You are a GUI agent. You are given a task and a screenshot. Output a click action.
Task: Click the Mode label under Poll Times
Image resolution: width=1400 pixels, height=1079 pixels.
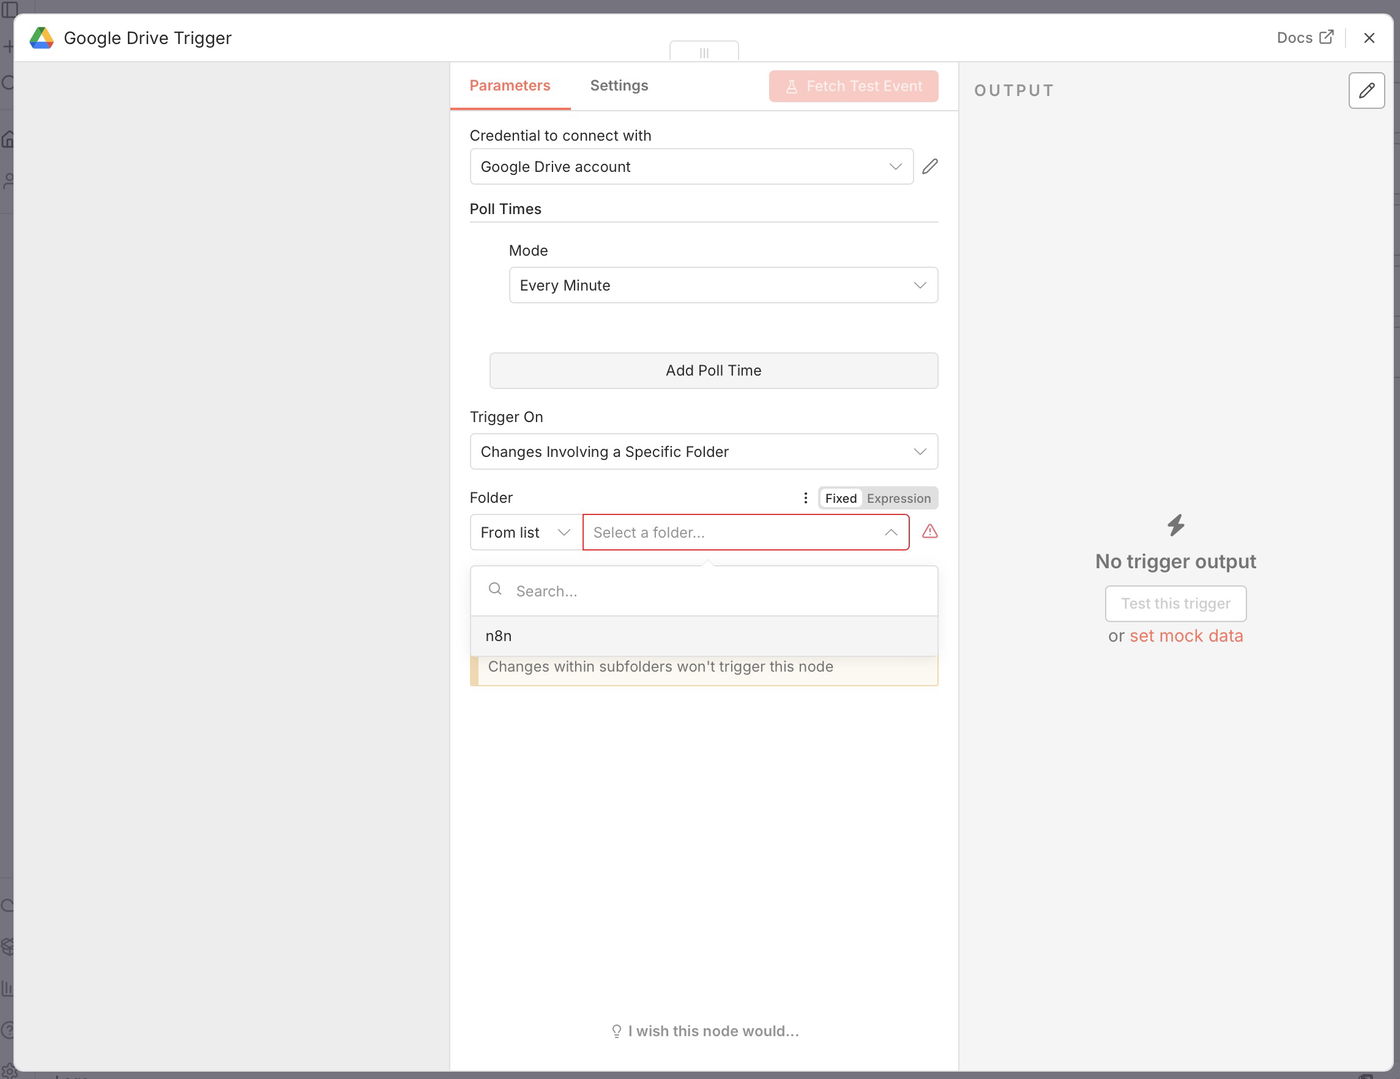coord(528,250)
